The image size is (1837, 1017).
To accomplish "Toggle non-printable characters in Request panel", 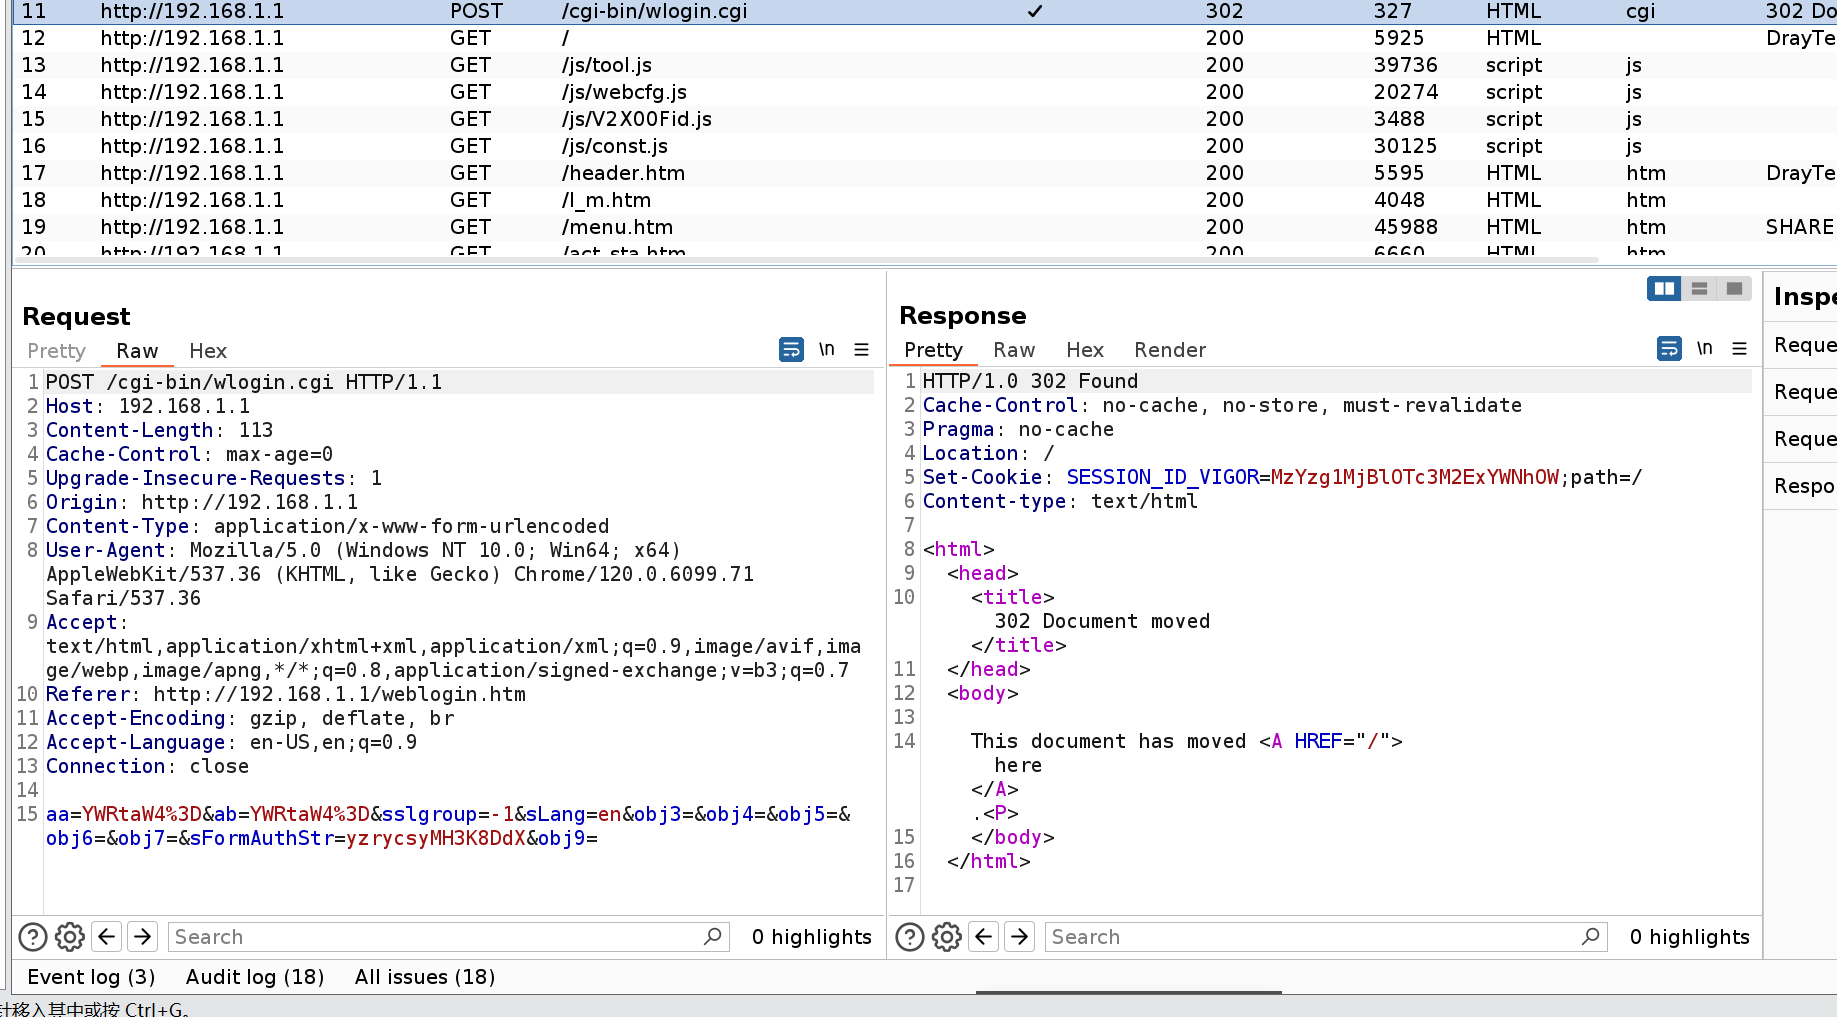I will point(827,350).
